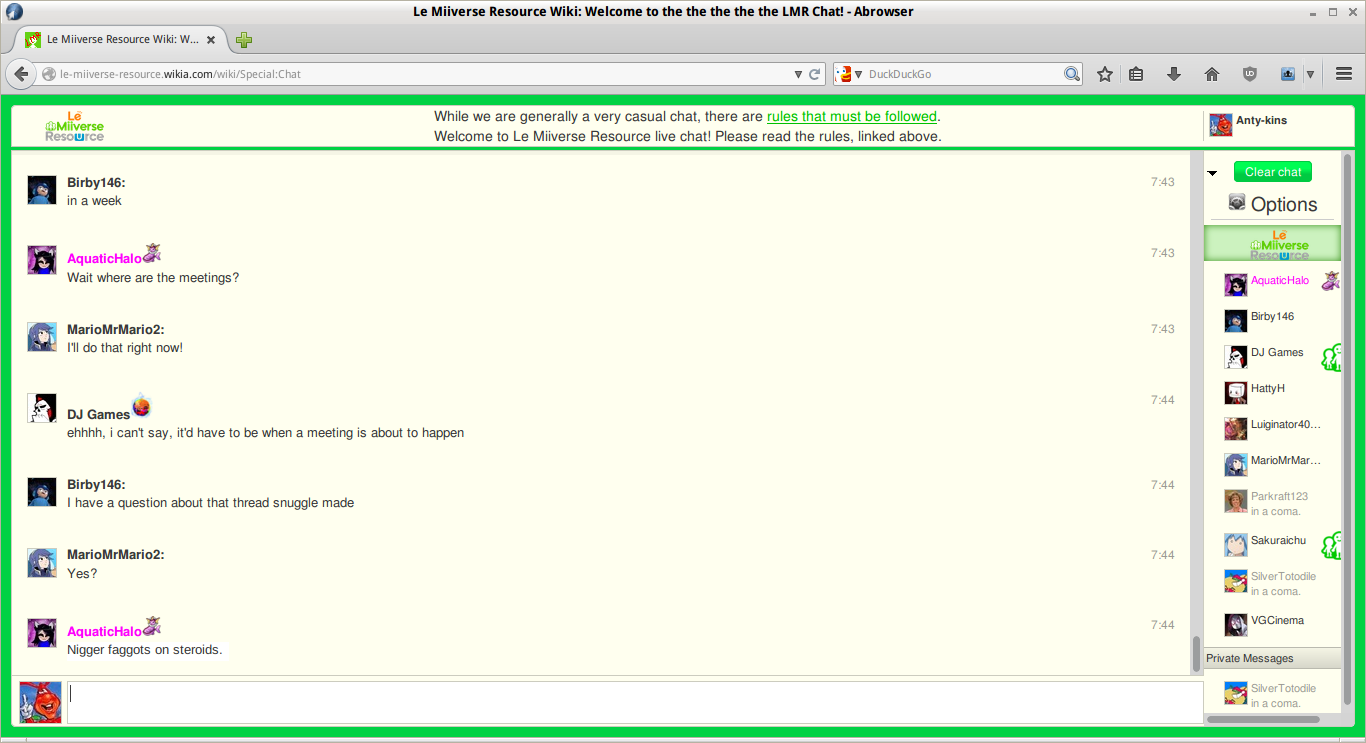This screenshot has width=1366, height=743.
Task: Click Sakuraichu's avatar in the user list
Action: pyautogui.click(x=1236, y=545)
